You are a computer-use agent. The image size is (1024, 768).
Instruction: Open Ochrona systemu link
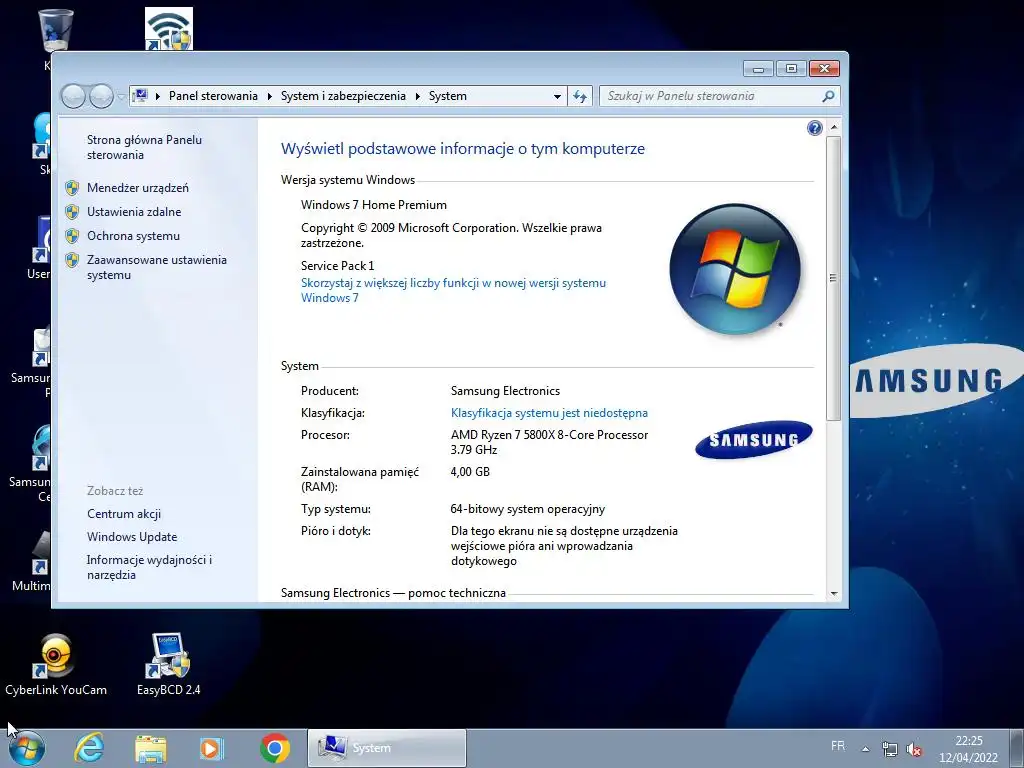tap(133, 236)
